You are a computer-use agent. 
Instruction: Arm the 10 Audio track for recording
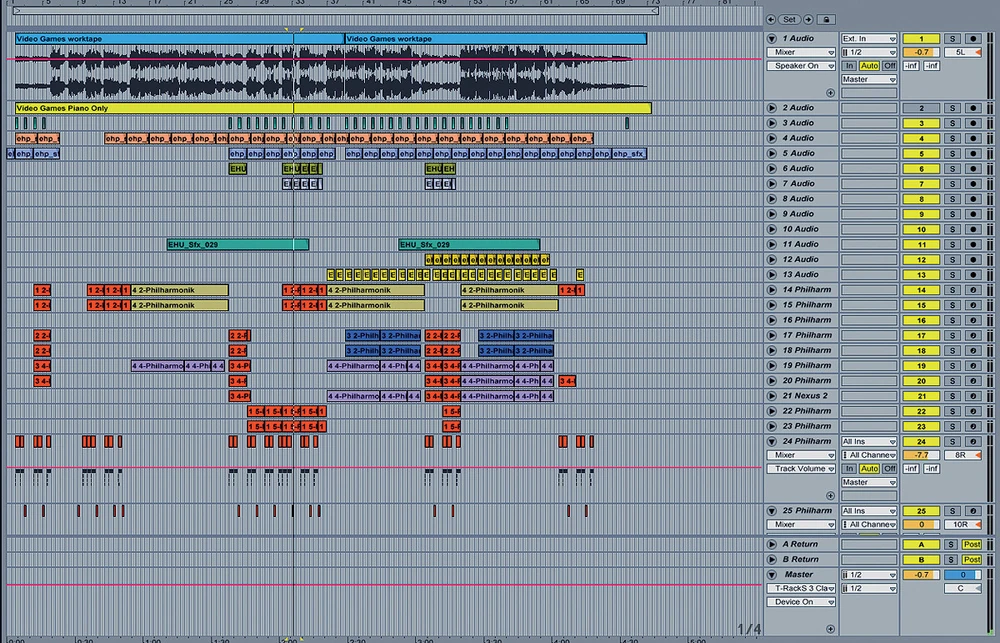(973, 229)
